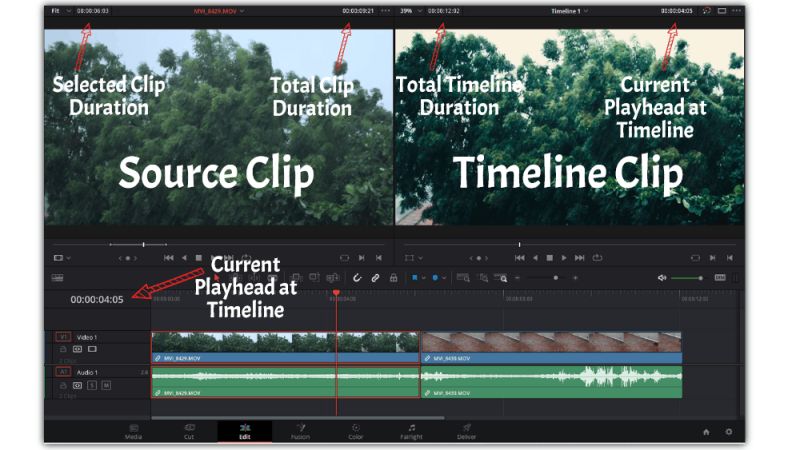Image resolution: width=800 pixels, height=450 pixels.
Task: Go to first frame in source viewer
Action: click(168, 258)
